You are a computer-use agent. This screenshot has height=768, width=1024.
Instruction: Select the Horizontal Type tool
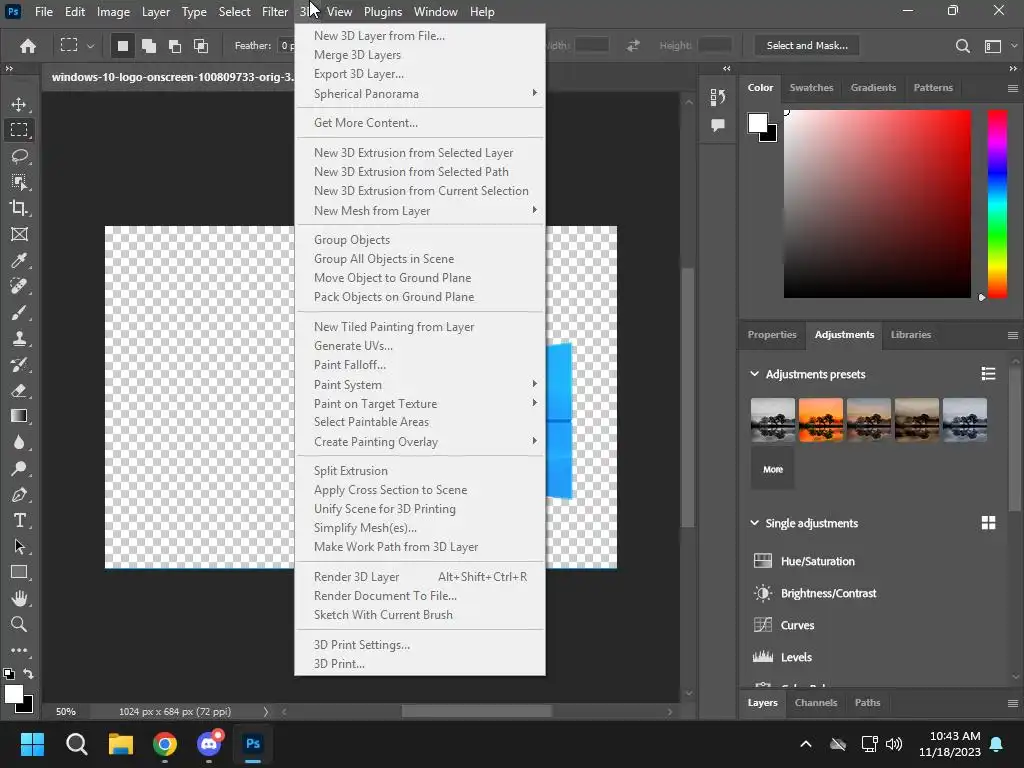(19, 520)
